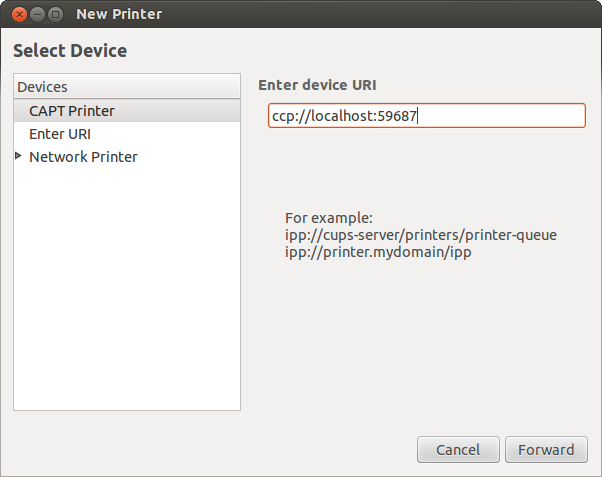This screenshot has height=477, width=602.
Task: Place cursor after port number 59687
Action: tap(417, 116)
